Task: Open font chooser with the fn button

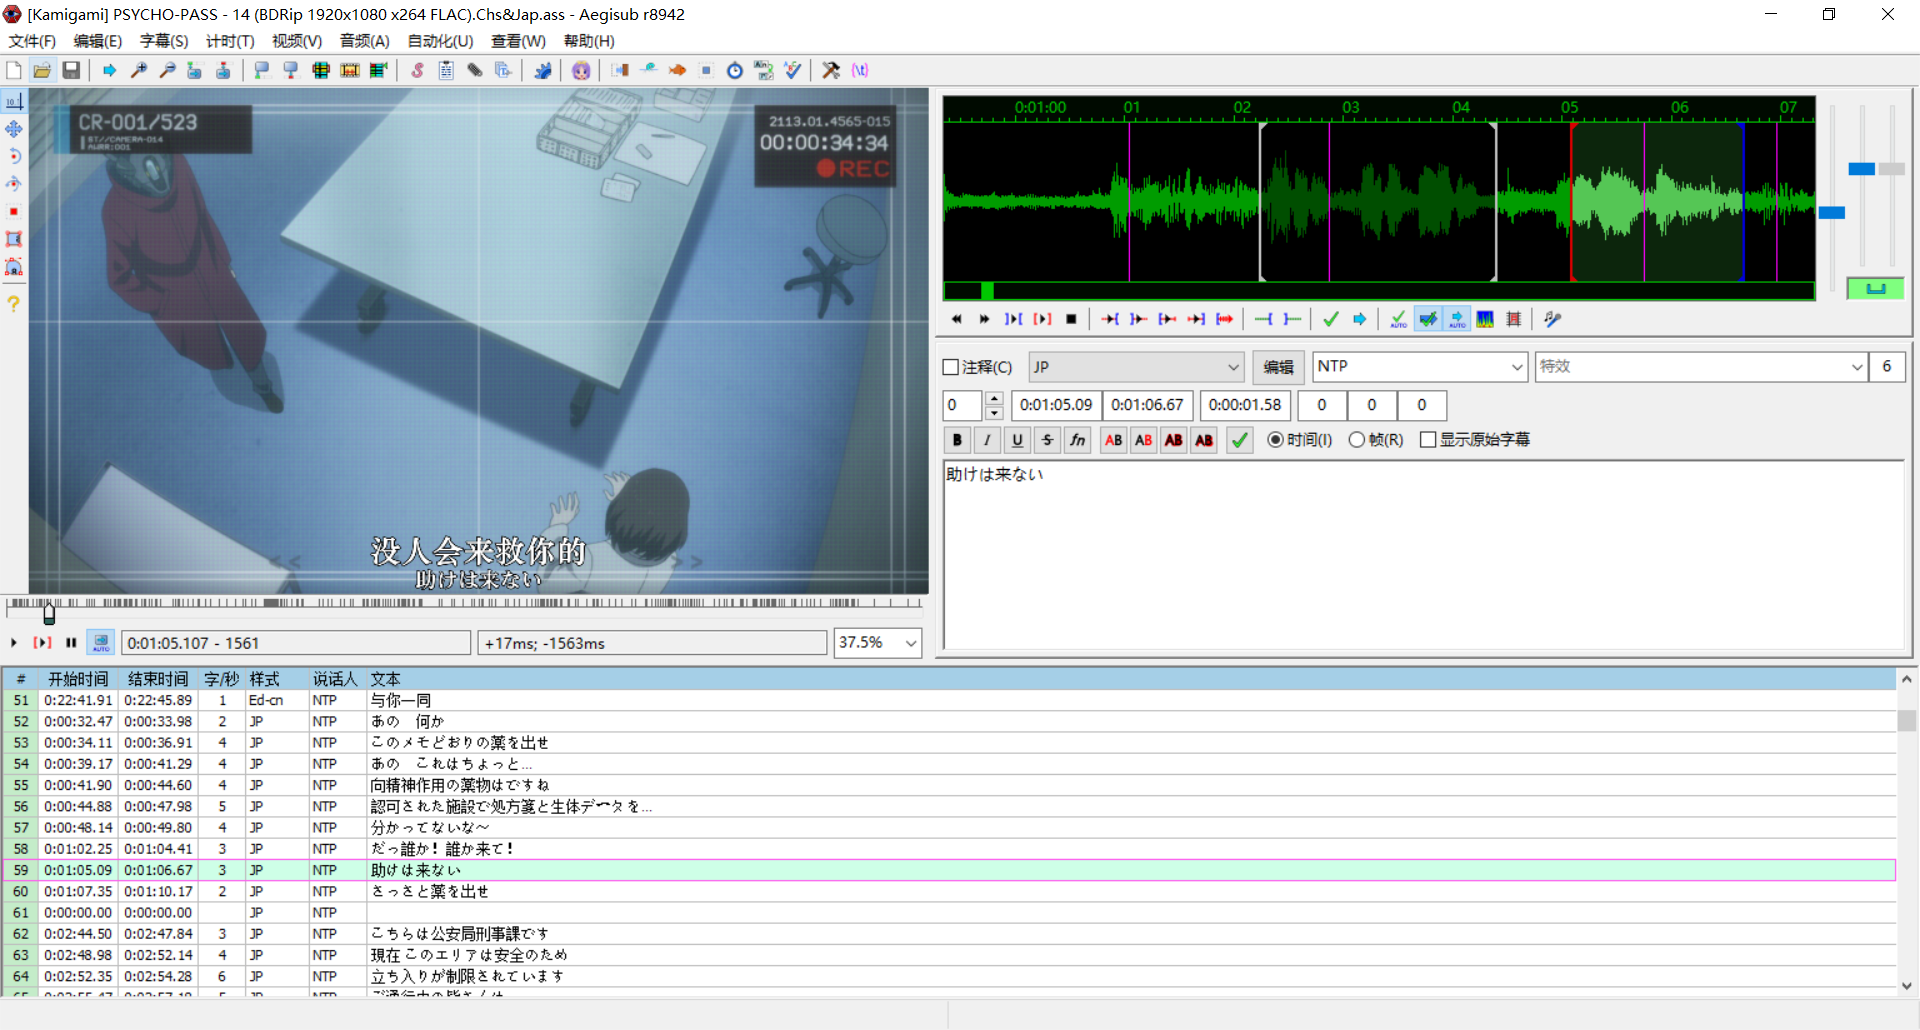Action: click(x=1077, y=440)
